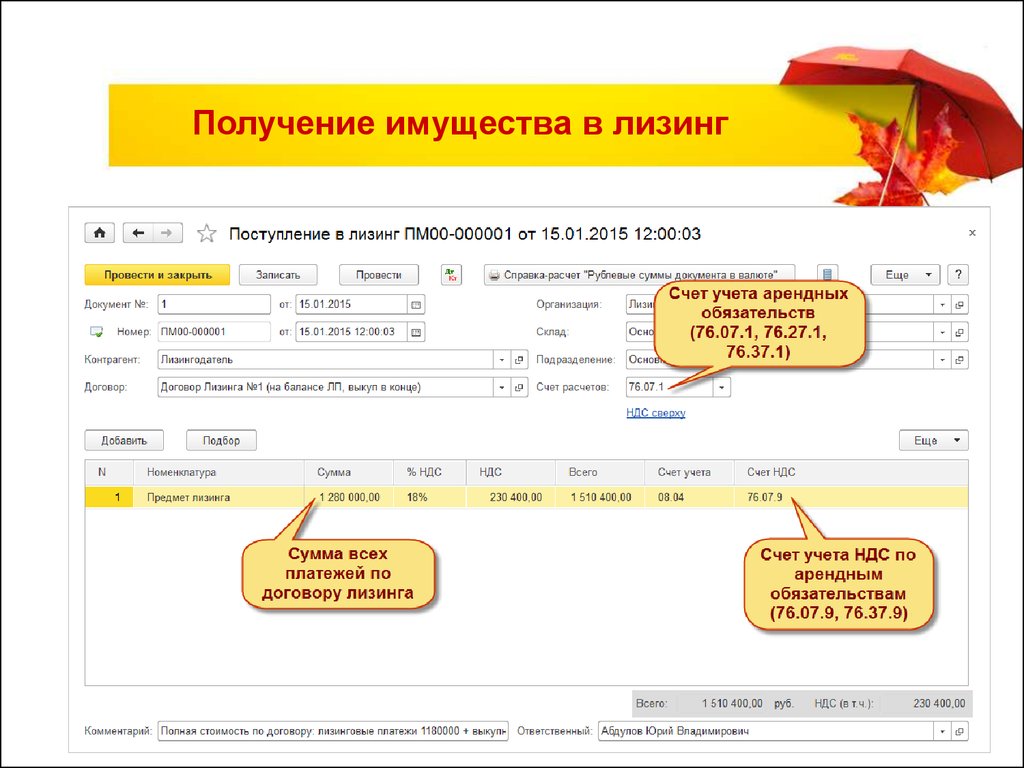Click the Провести button
The image size is (1024, 768).
click(379, 275)
